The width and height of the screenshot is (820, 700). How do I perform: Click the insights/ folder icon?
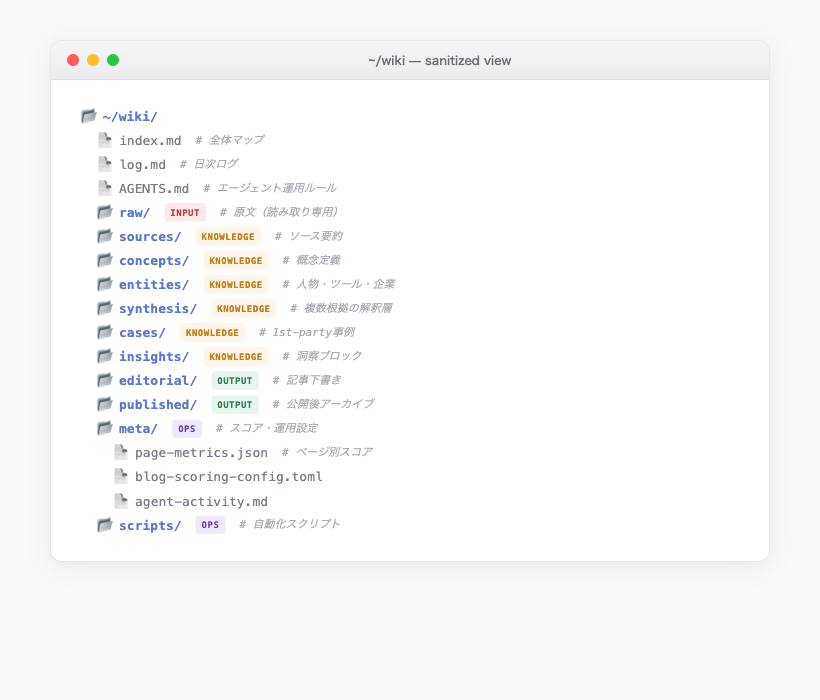coord(104,356)
